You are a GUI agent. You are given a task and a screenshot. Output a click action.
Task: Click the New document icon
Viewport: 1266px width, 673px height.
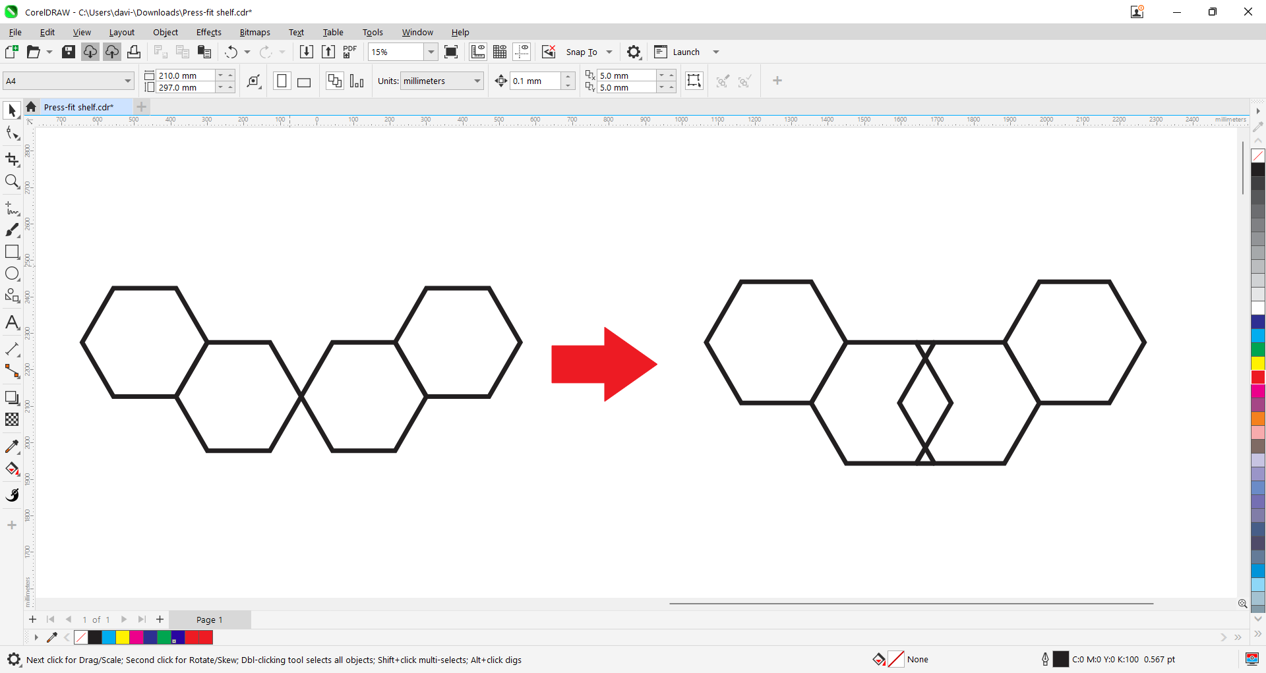point(12,52)
